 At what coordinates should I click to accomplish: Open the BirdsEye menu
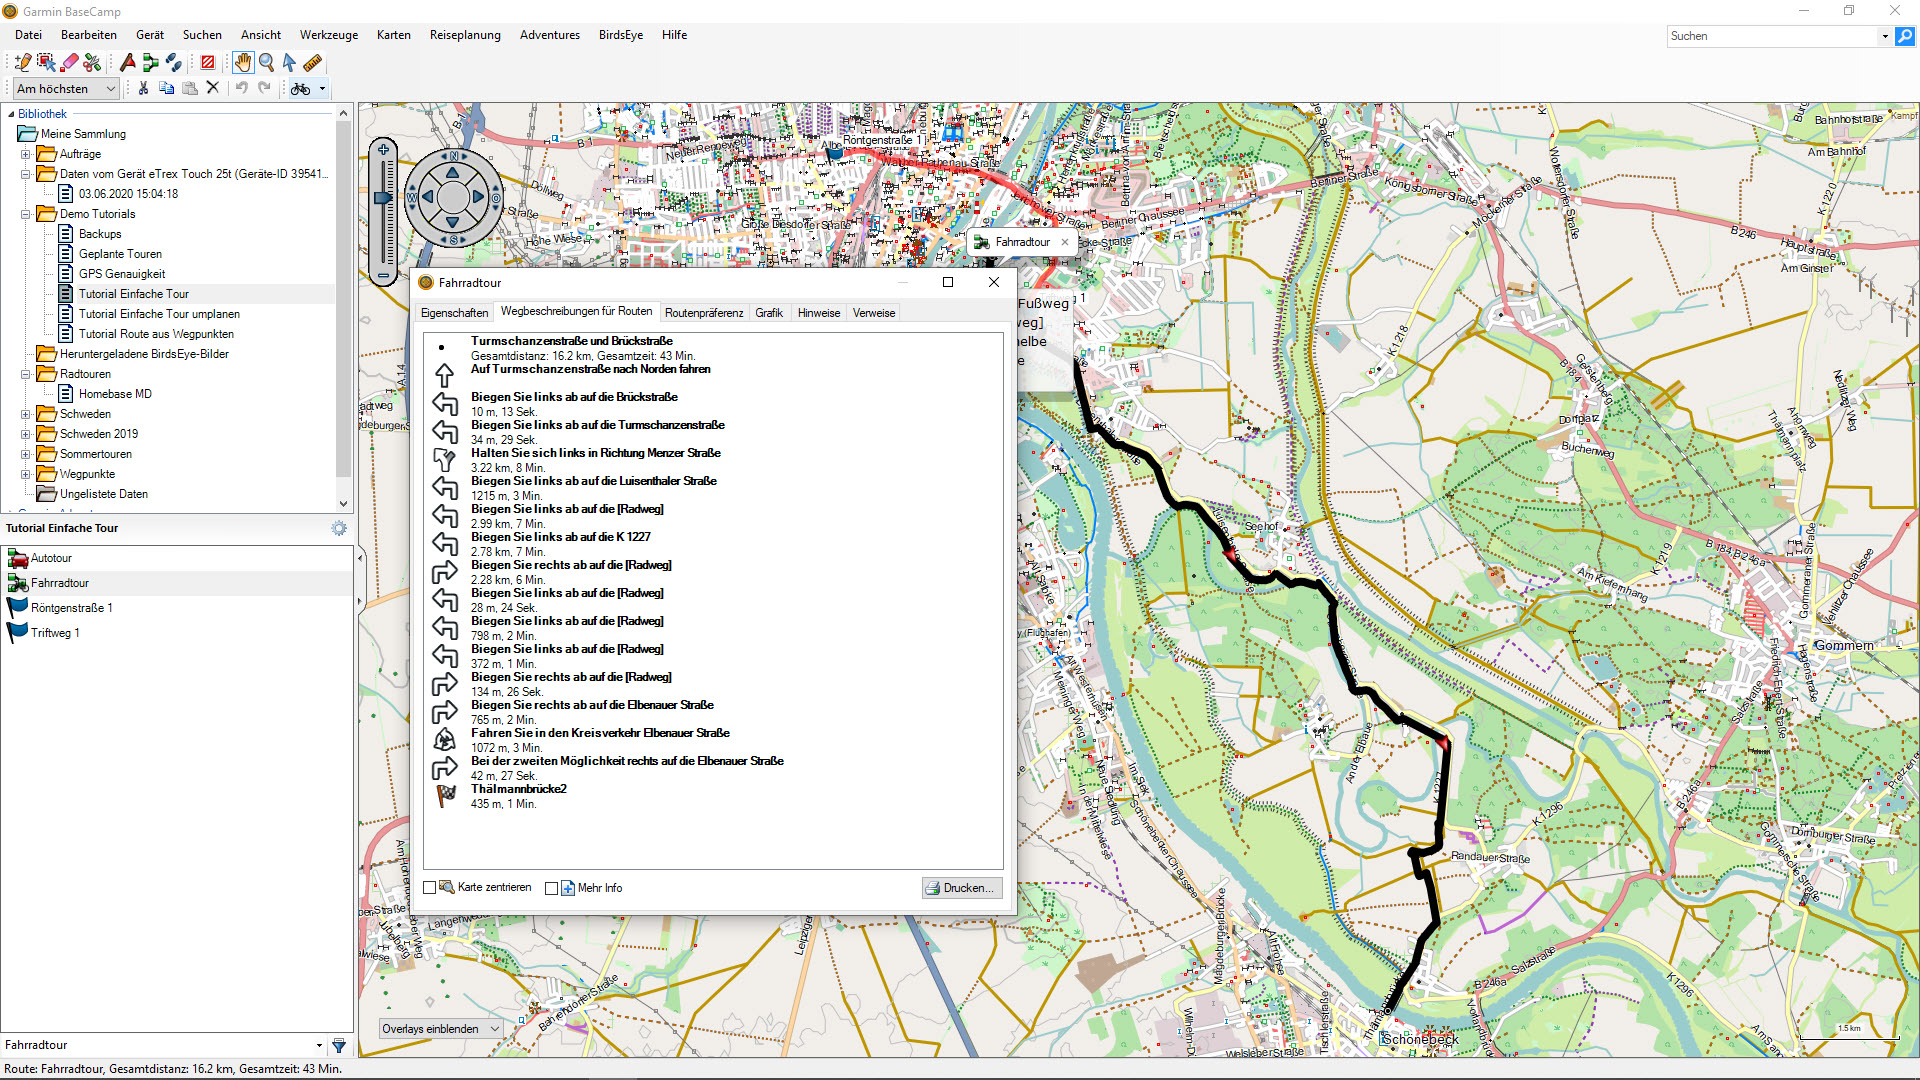pos(621,35)
